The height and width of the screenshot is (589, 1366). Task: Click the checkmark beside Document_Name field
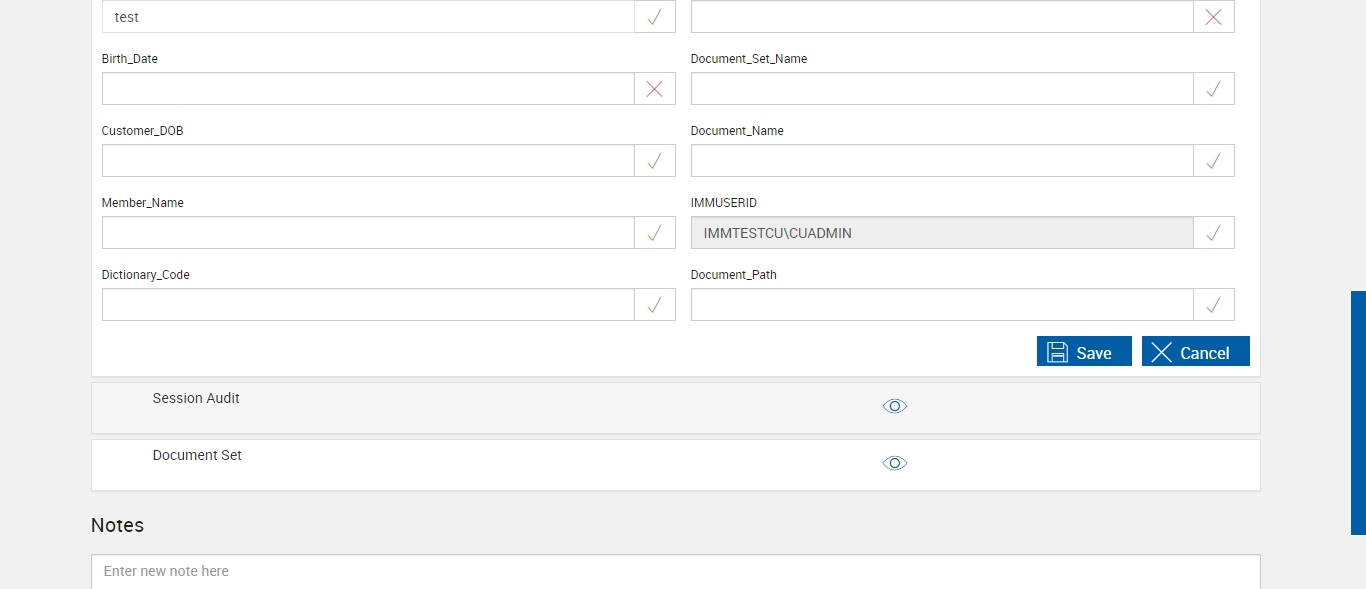click(1213, 161)
